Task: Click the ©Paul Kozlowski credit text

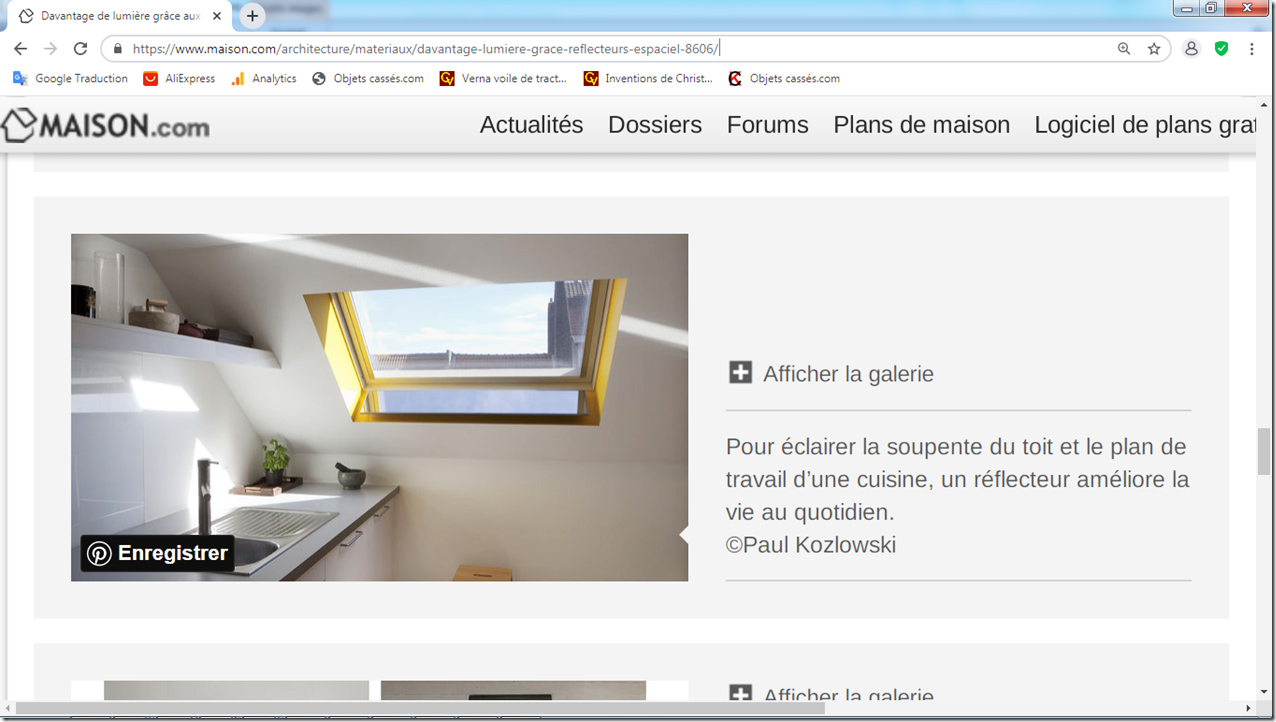Action: (x=811, y=545)
